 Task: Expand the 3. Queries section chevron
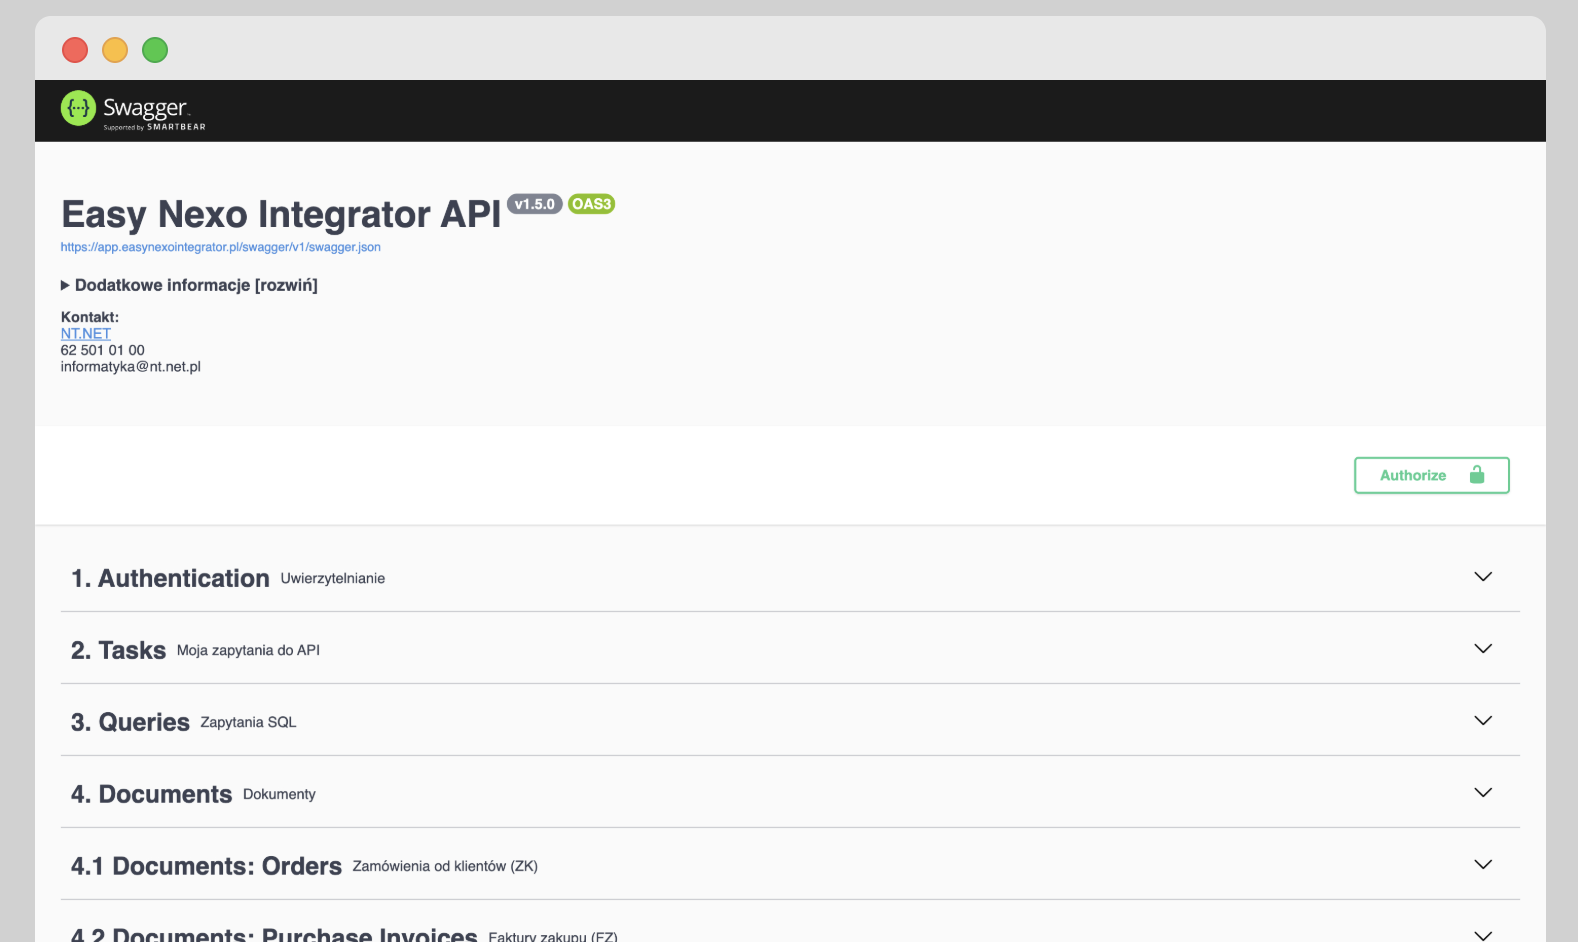[1483, 721]
